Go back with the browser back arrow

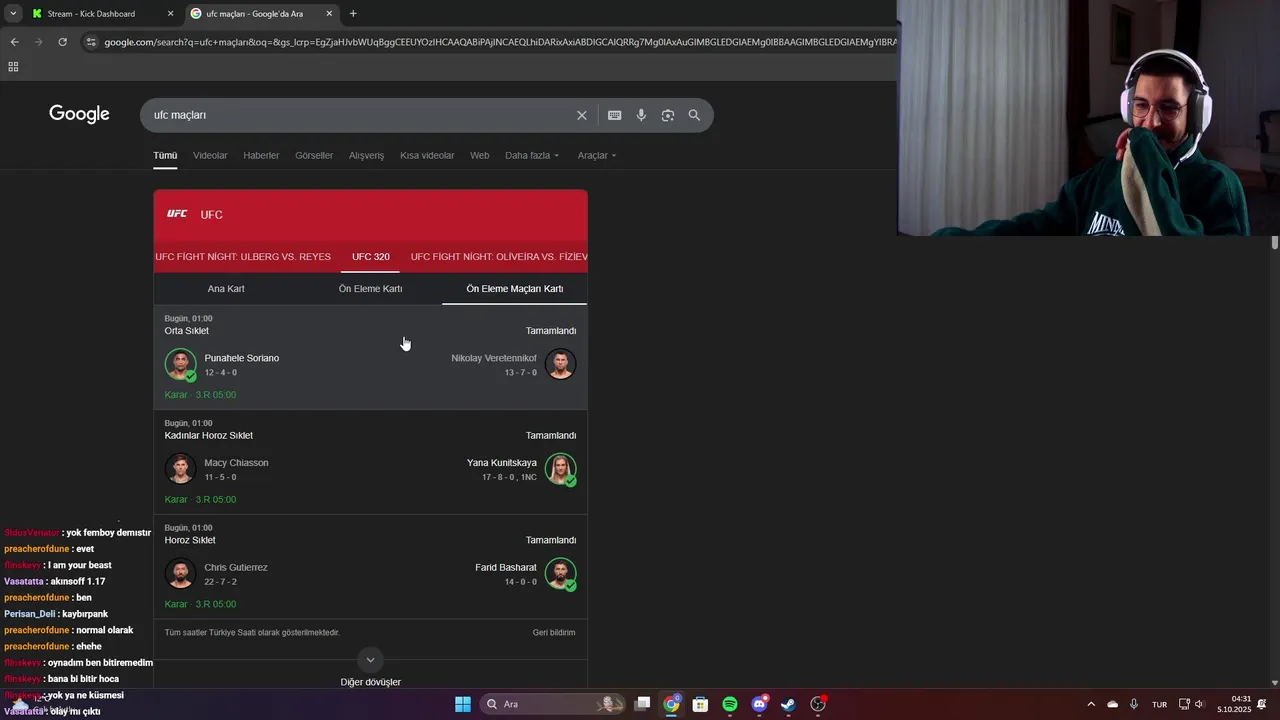click(14, 42)
